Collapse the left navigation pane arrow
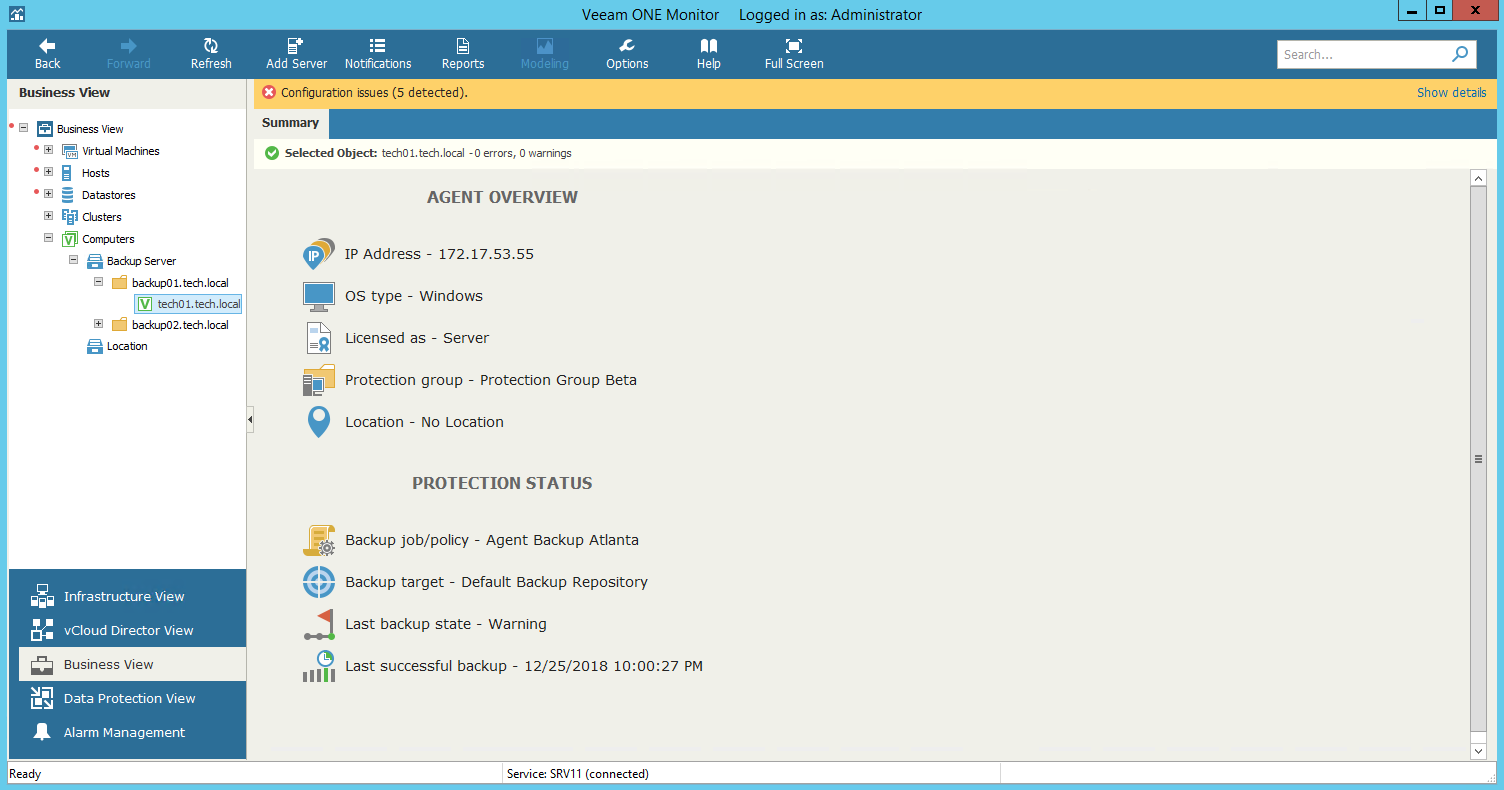This screenshot has width=1504, height=790. point(250,420)
